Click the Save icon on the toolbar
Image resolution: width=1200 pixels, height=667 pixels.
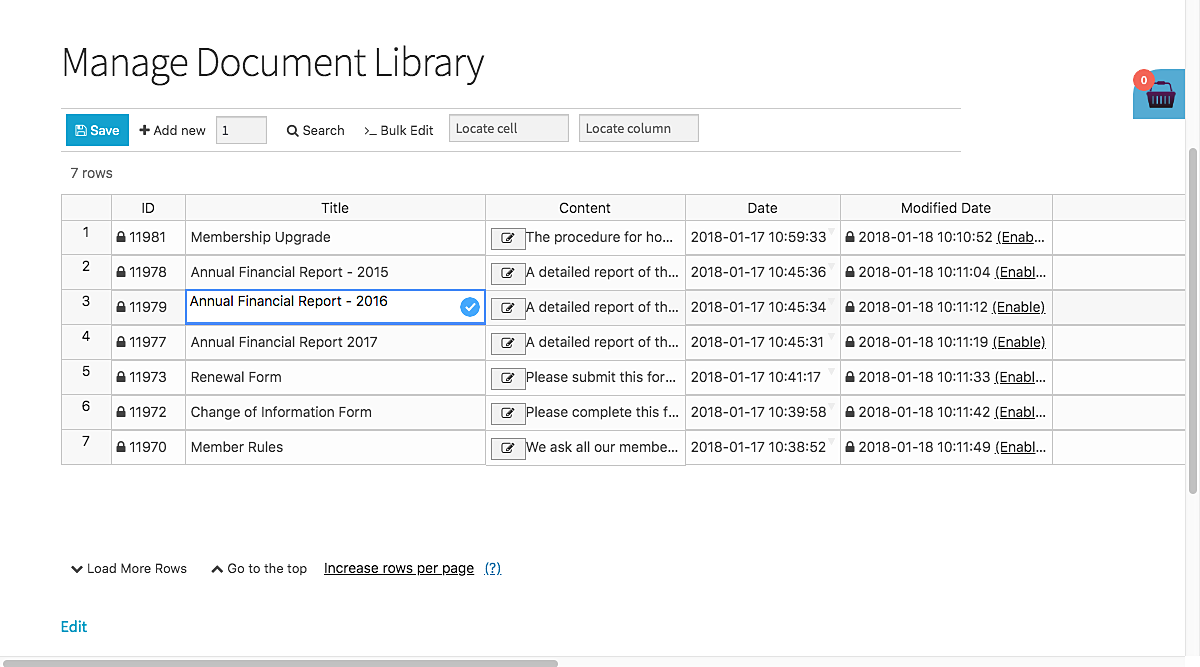pos(84,130)
